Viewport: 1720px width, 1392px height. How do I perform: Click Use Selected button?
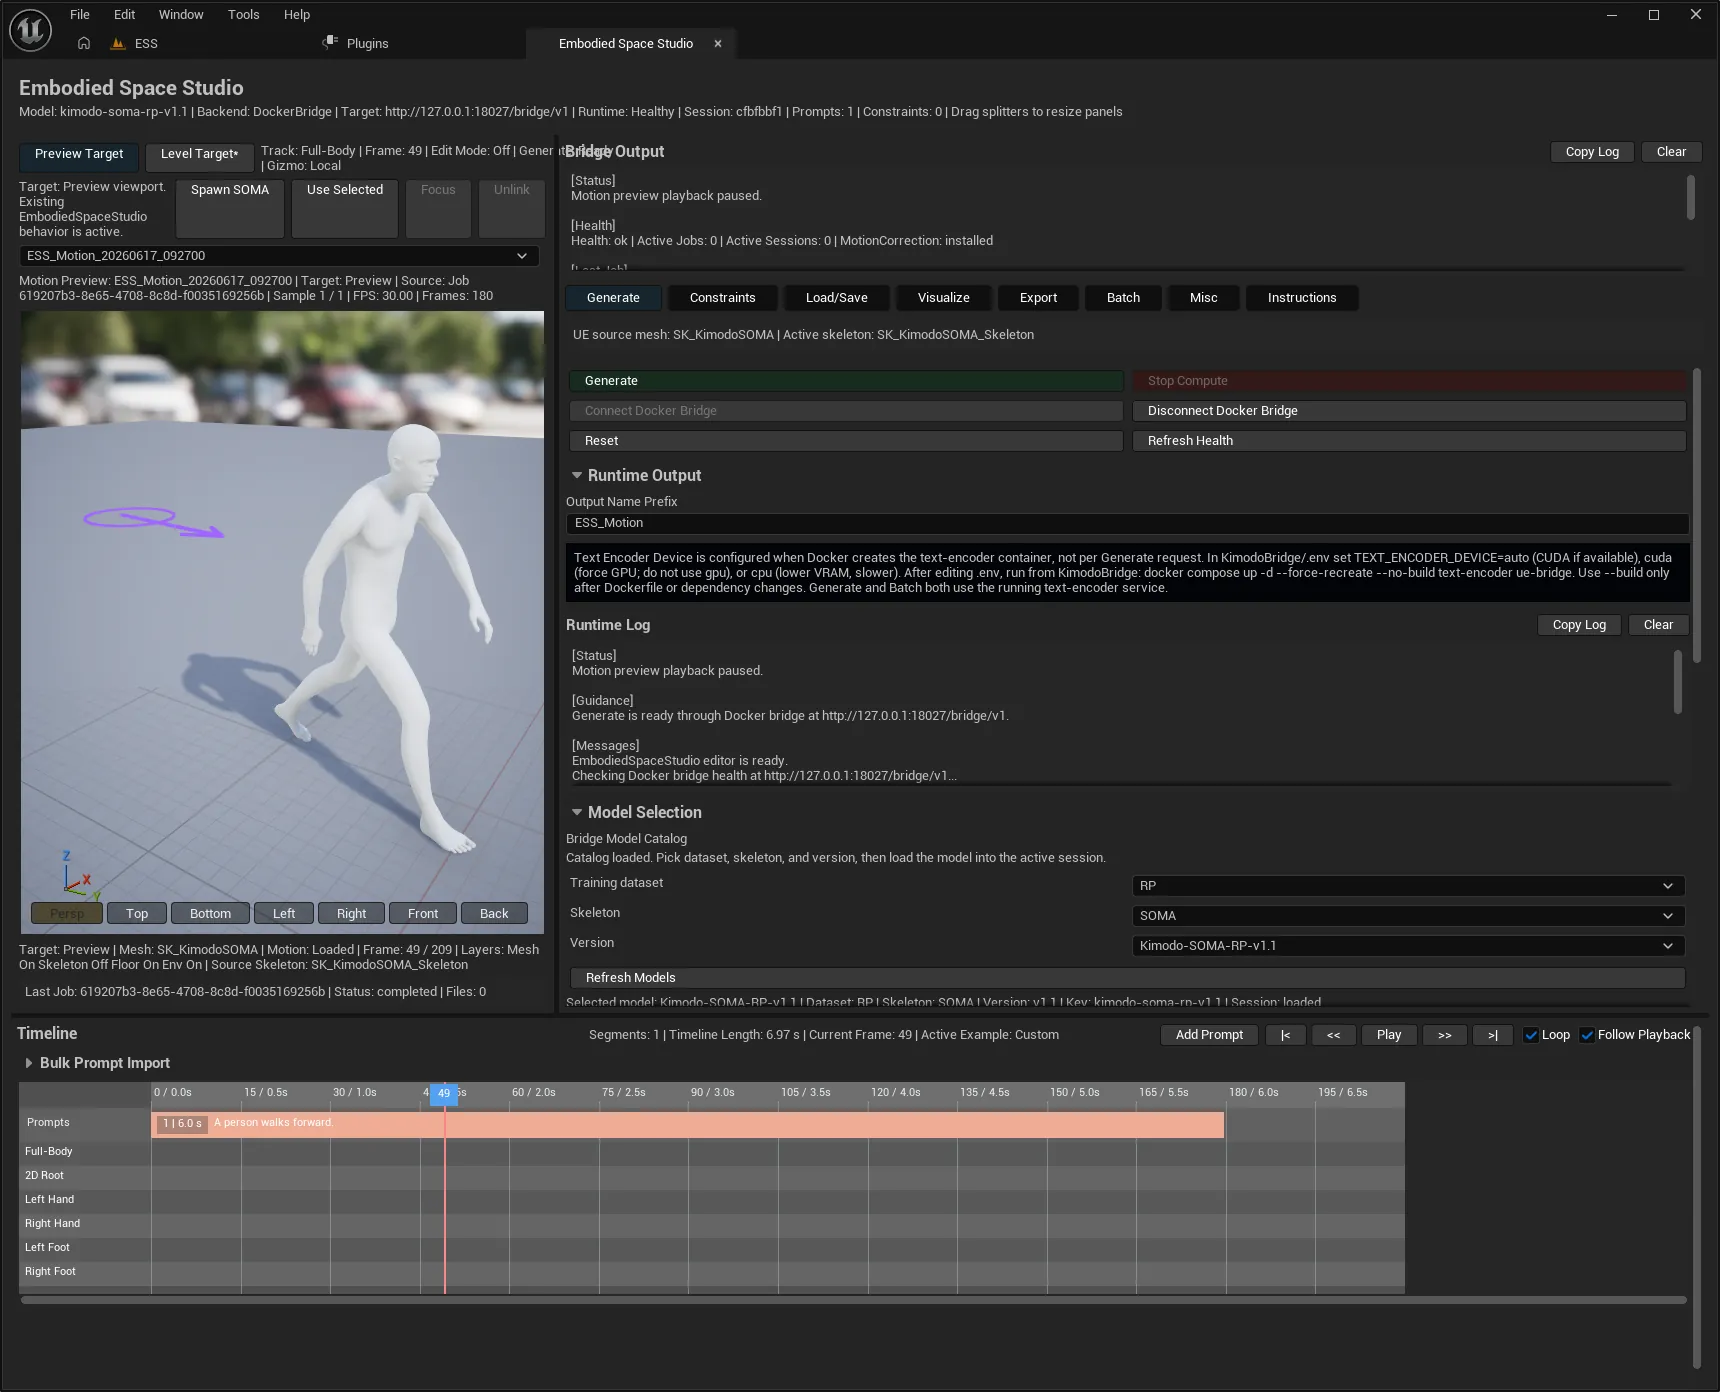pyautogui.click(x=345, y=208)
